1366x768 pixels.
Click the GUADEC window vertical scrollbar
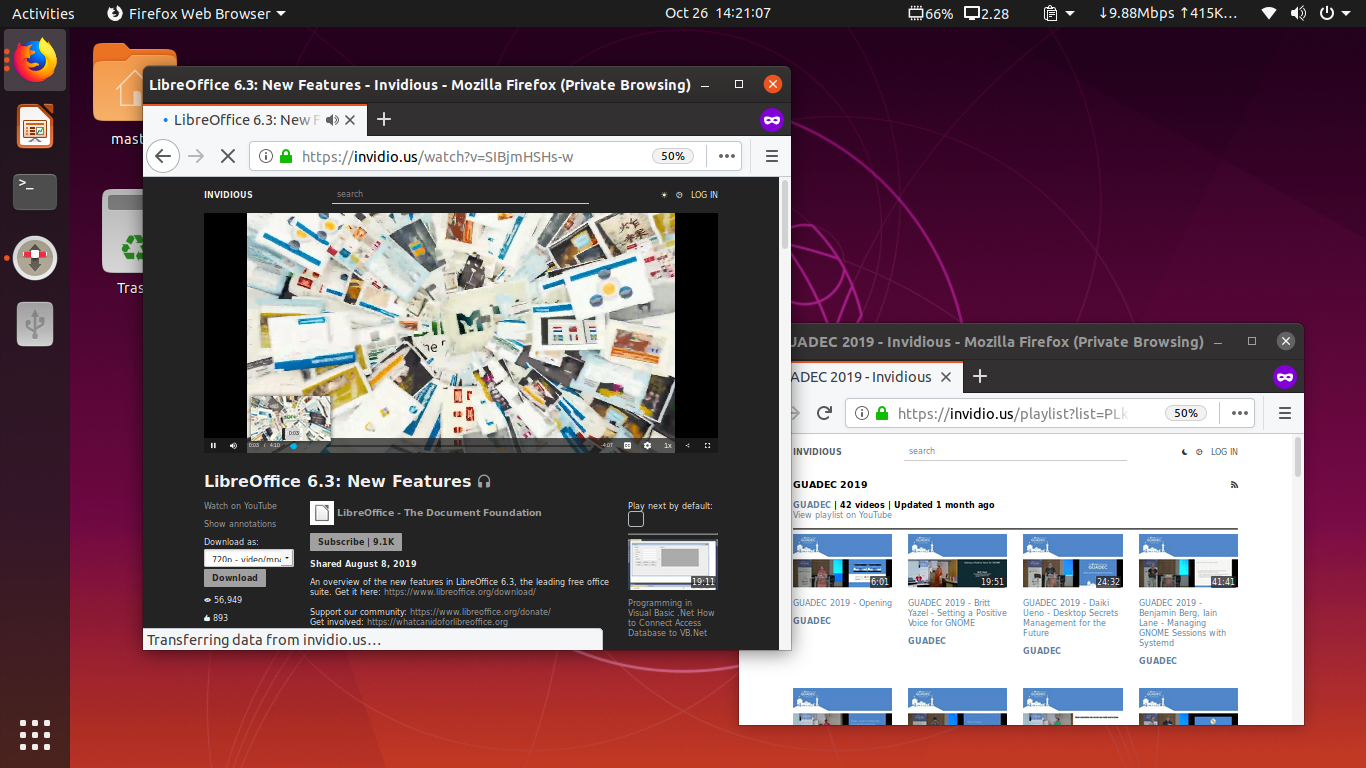point(1298,457)
